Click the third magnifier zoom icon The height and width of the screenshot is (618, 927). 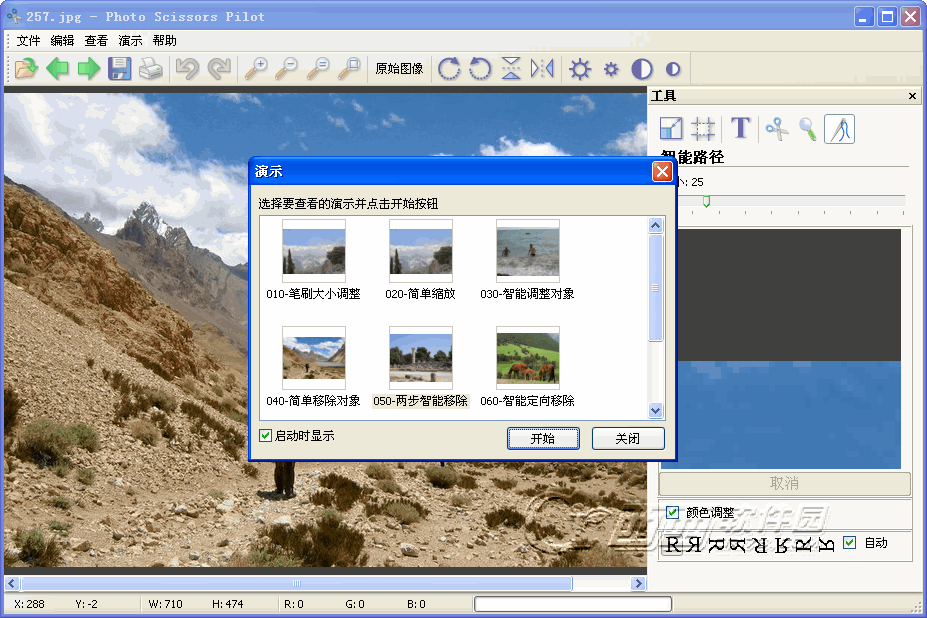pos(318,69)
